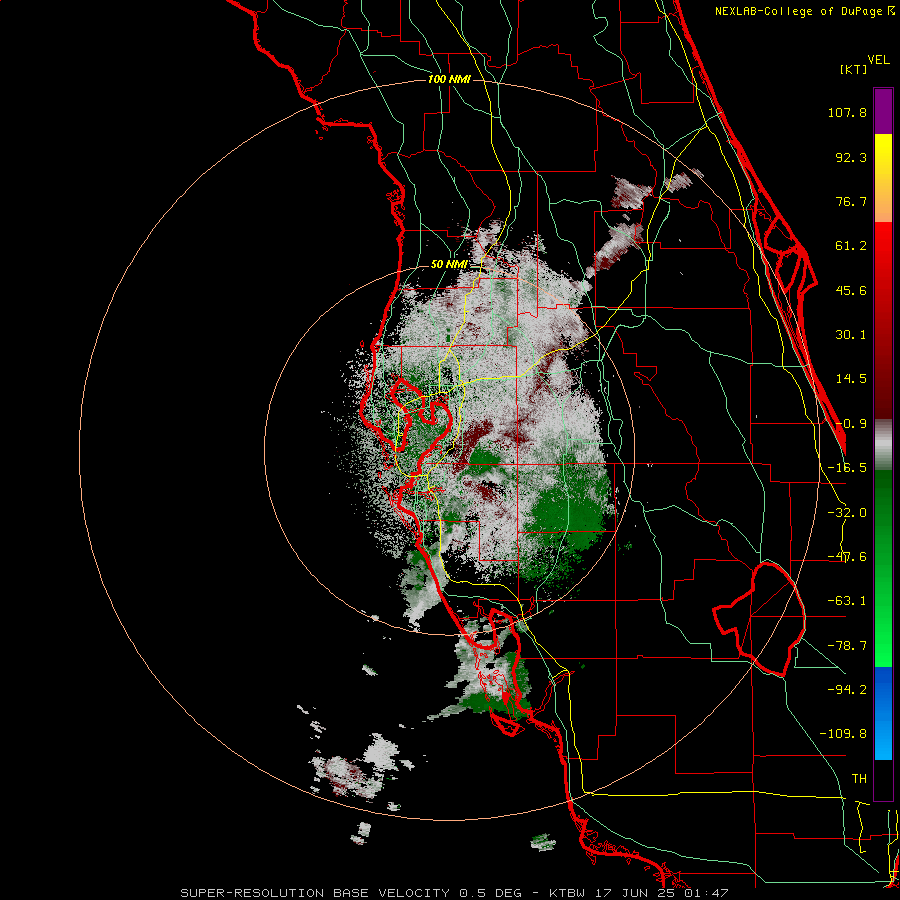Click the VEL legend title
The height and width of the screenshot is (900, 900).
pyautogui.click(x=878, y=60)
